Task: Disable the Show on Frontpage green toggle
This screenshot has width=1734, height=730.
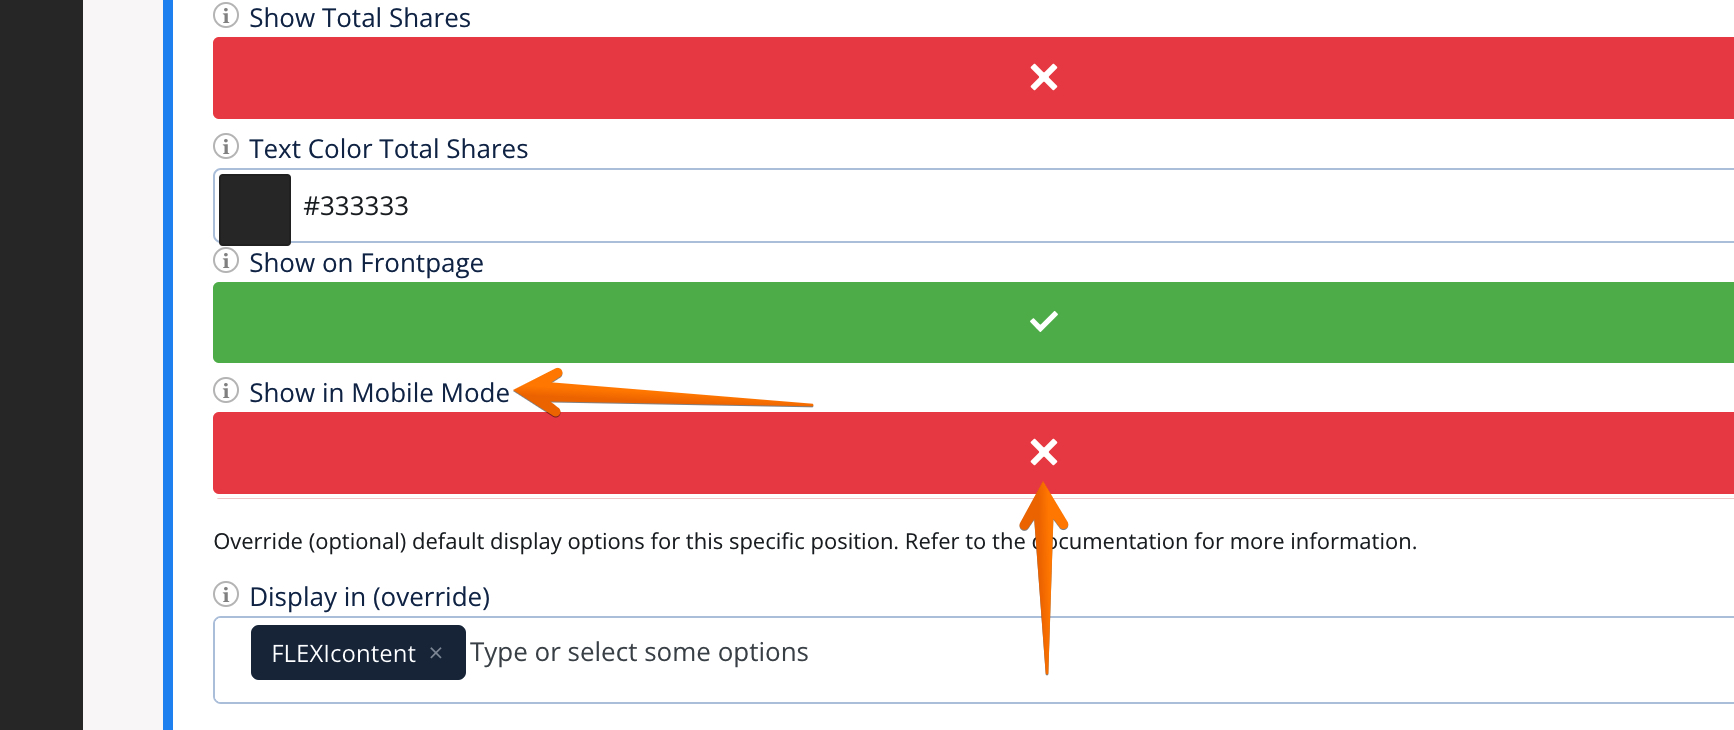Action: (x=1043, y=322)
